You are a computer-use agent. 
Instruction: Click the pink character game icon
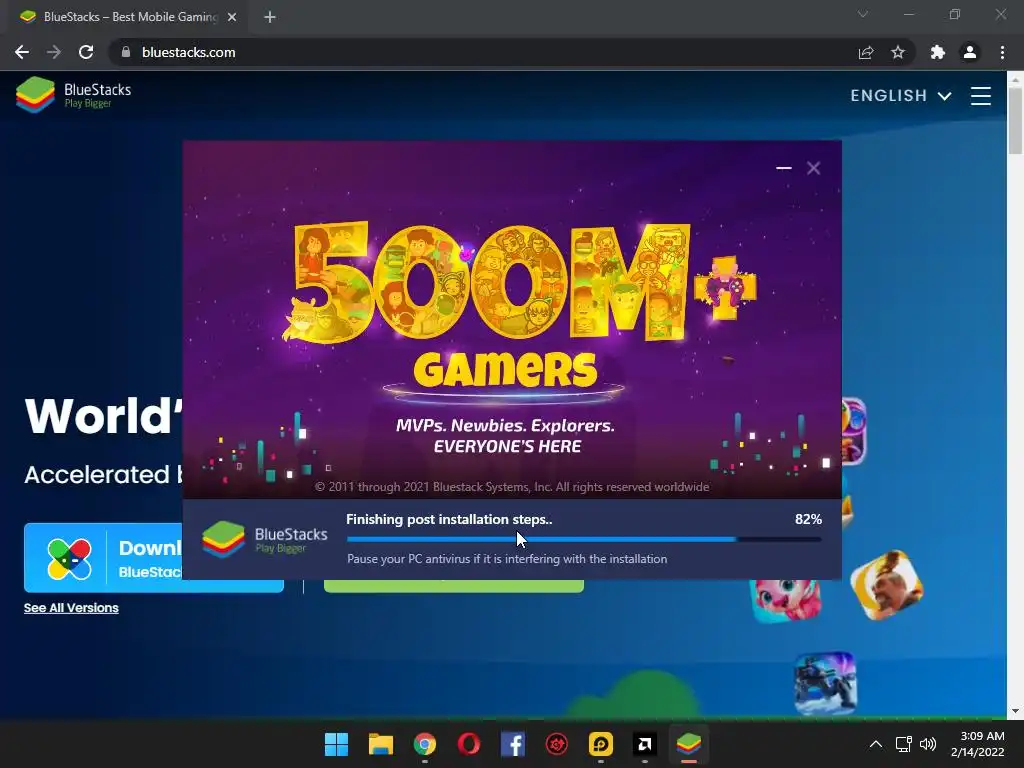786,601
